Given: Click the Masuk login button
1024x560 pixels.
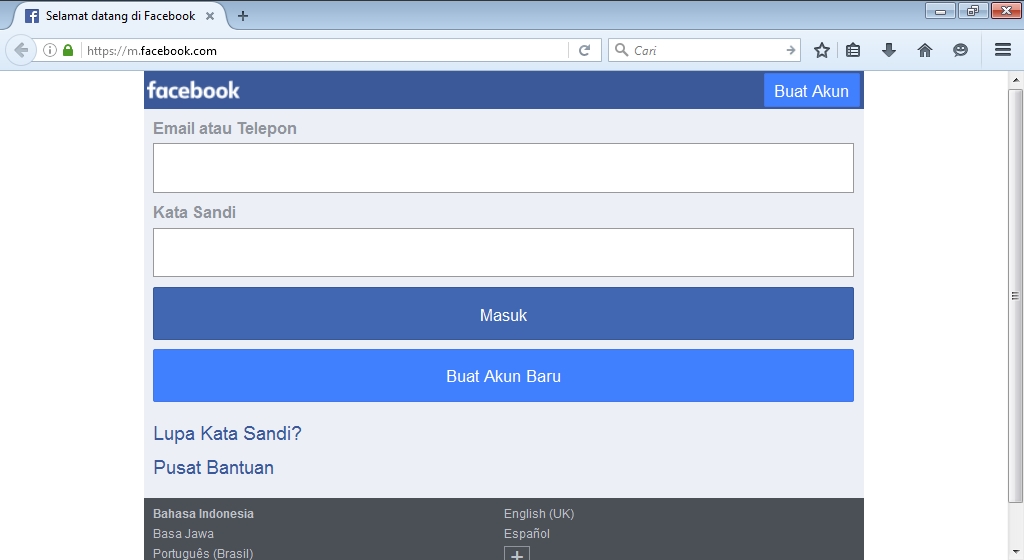Looking at the screenshot, I should coord(503,314).
